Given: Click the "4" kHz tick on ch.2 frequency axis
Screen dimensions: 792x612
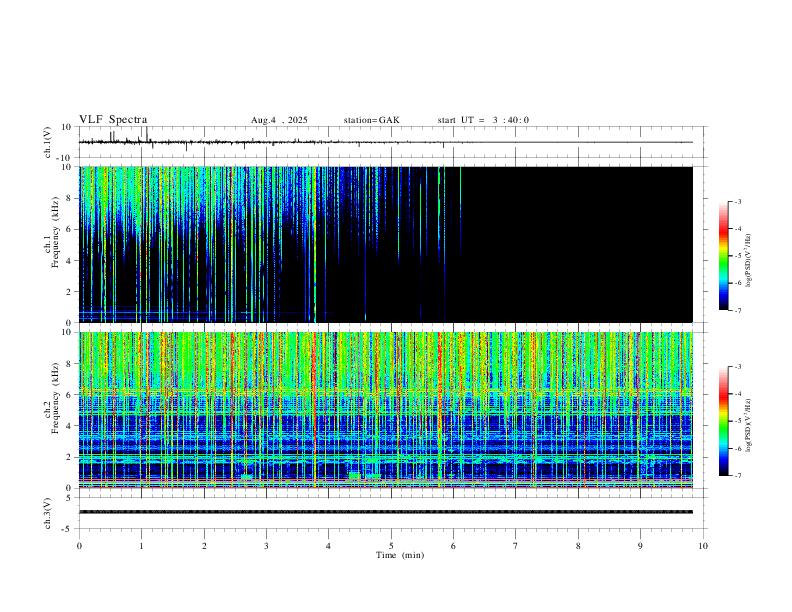Looking at the screenshot, I should [69, 426].
